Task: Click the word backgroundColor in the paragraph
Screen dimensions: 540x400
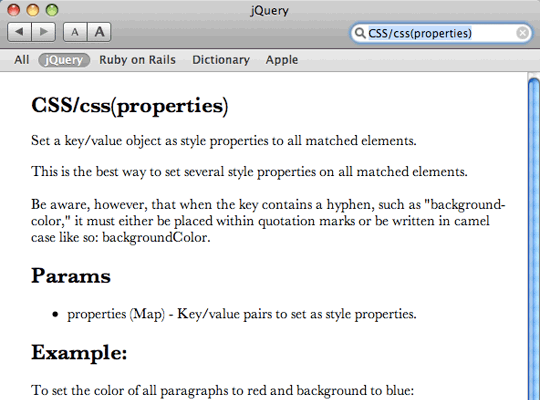Action: click(155, 237)
